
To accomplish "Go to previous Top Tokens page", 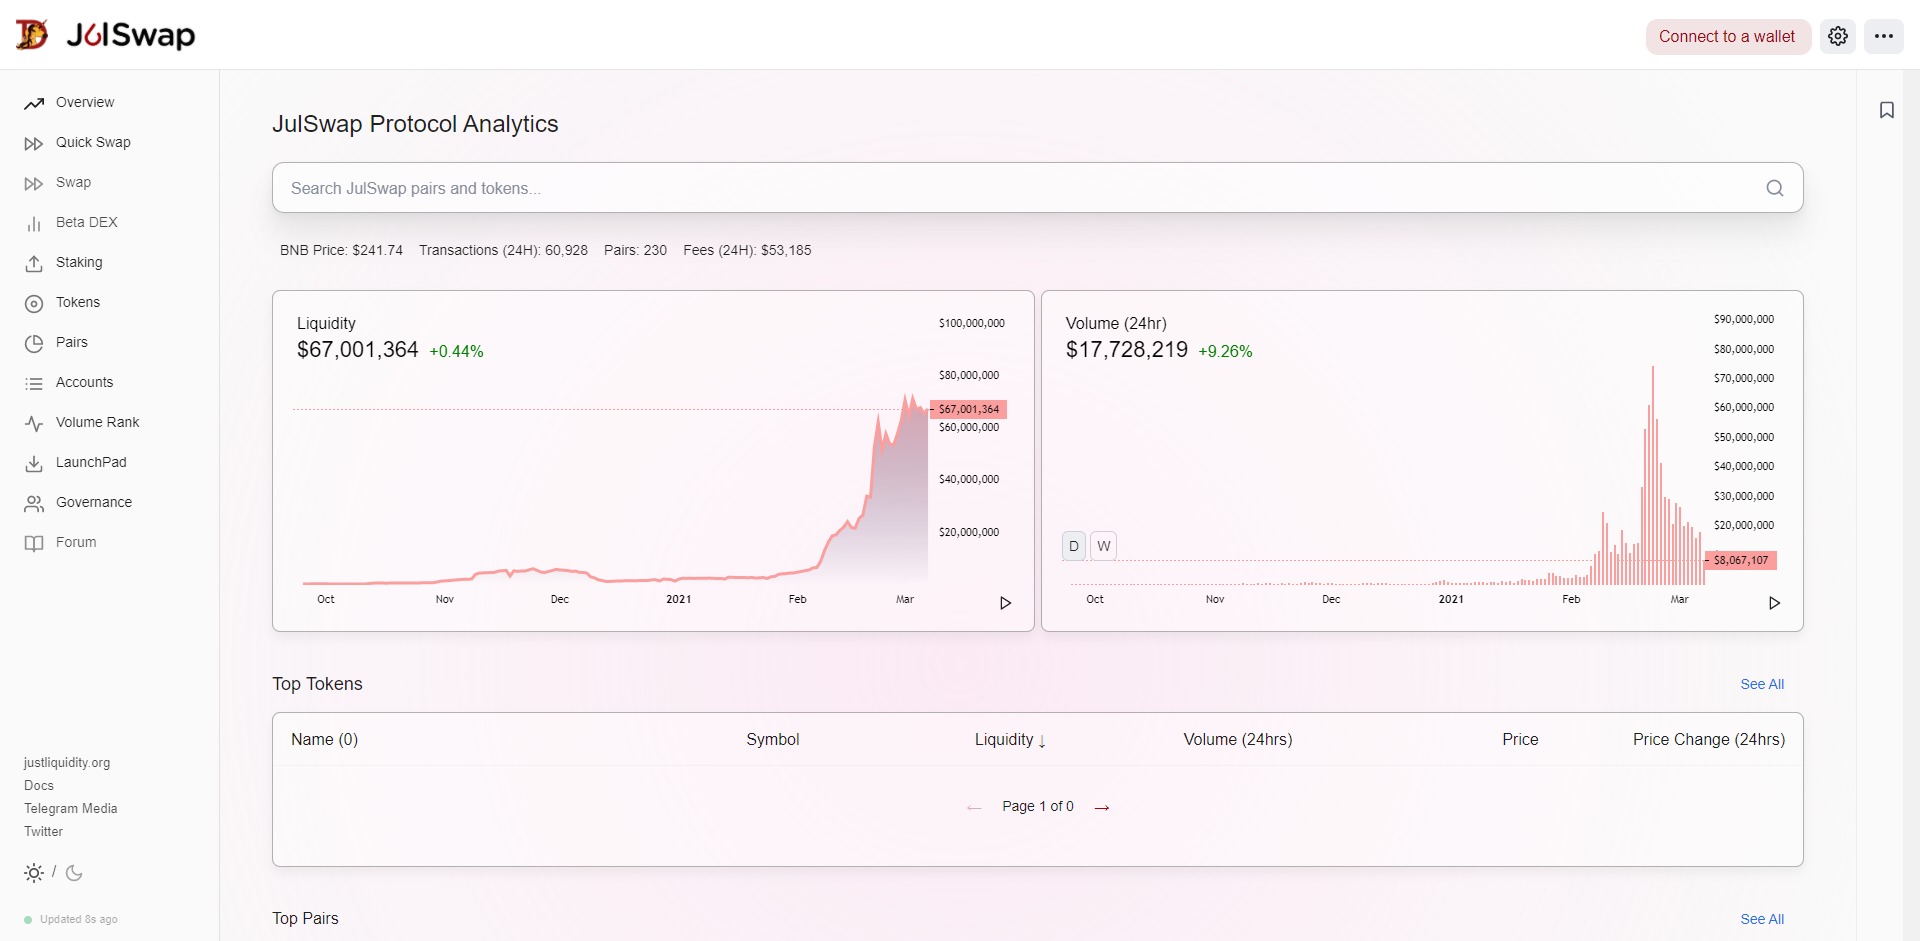I will tap(974, 808).
